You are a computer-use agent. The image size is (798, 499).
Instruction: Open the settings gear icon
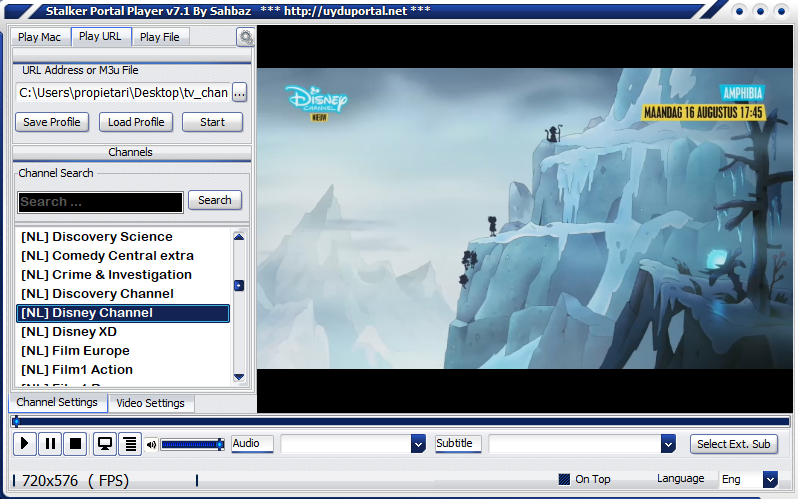pyautogui.click(x=245, y=37)
